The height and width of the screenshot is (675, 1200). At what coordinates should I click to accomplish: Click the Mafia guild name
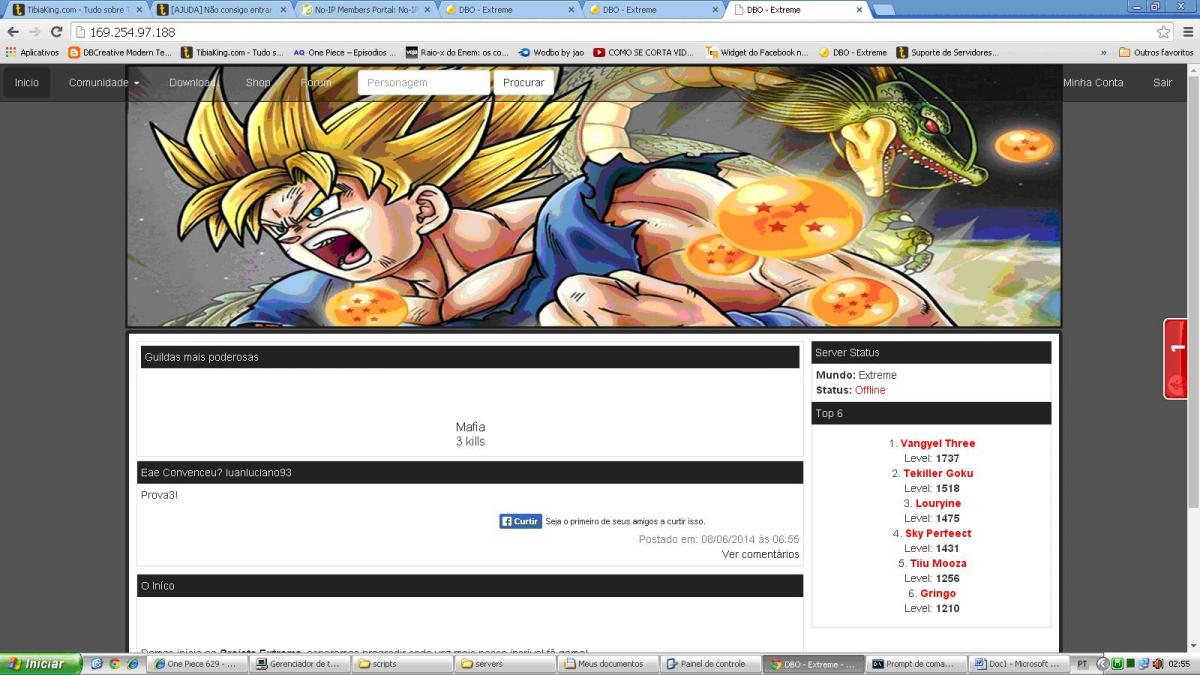(470, 427)
